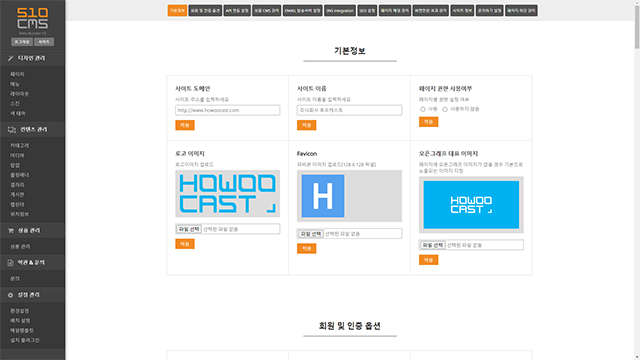Open 갤러리 under 컨텐츠 관리
The height and width of the screenshot is (360, 640).
[17, 185]
